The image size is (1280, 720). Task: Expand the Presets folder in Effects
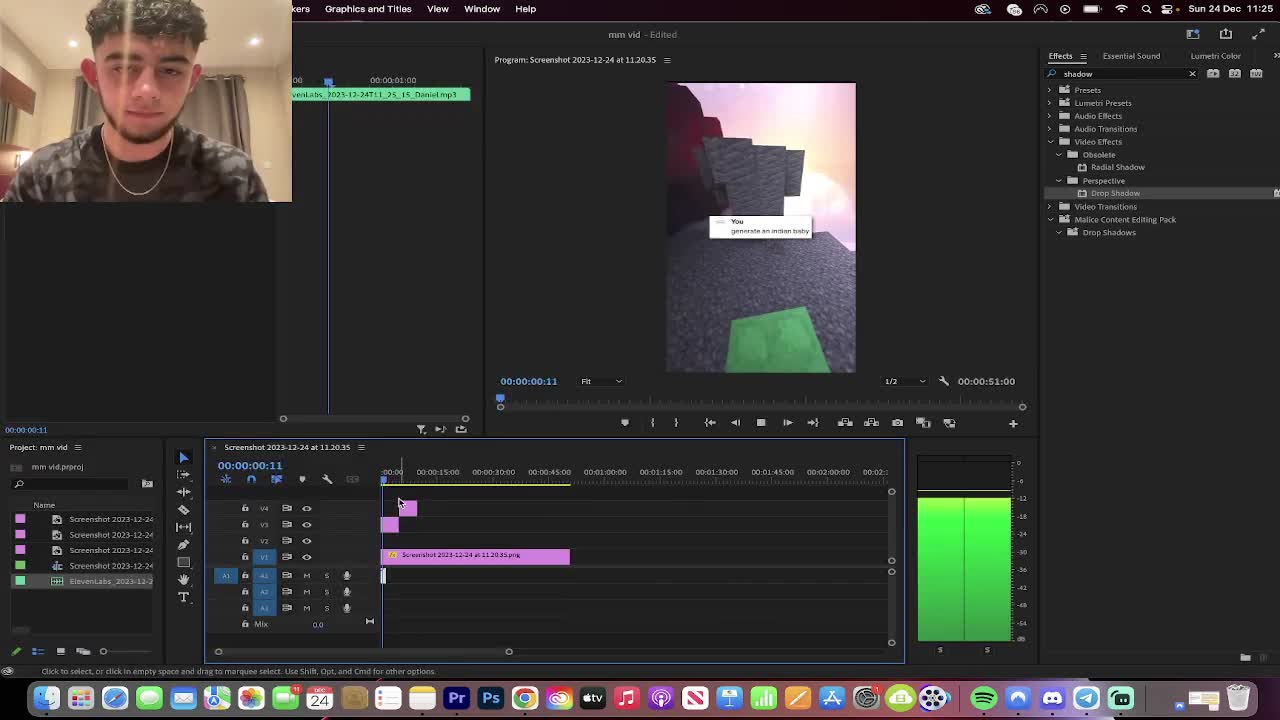pyautogui.click(x=1050, y=90)
